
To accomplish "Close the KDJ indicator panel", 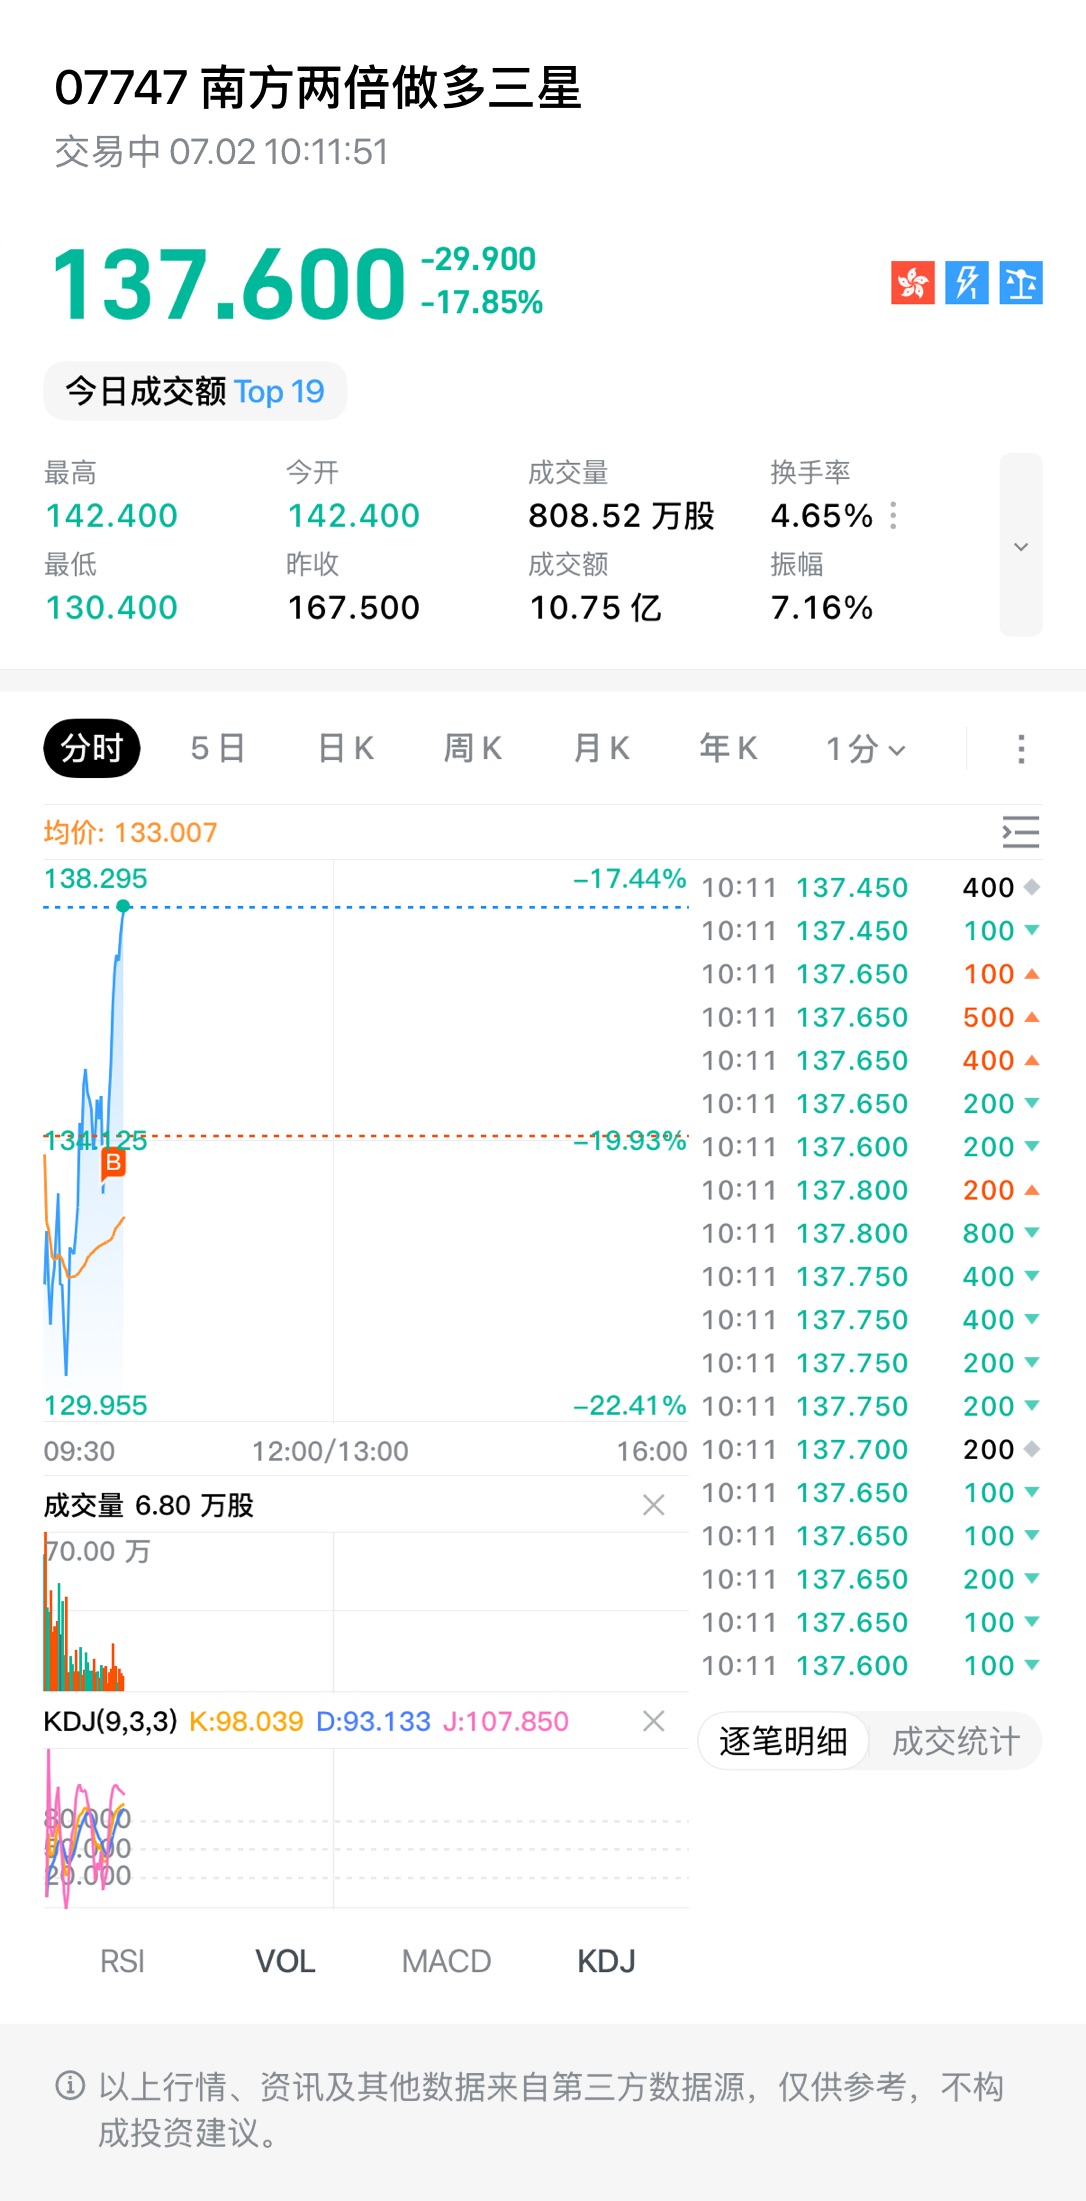I will coord(654,1721).
